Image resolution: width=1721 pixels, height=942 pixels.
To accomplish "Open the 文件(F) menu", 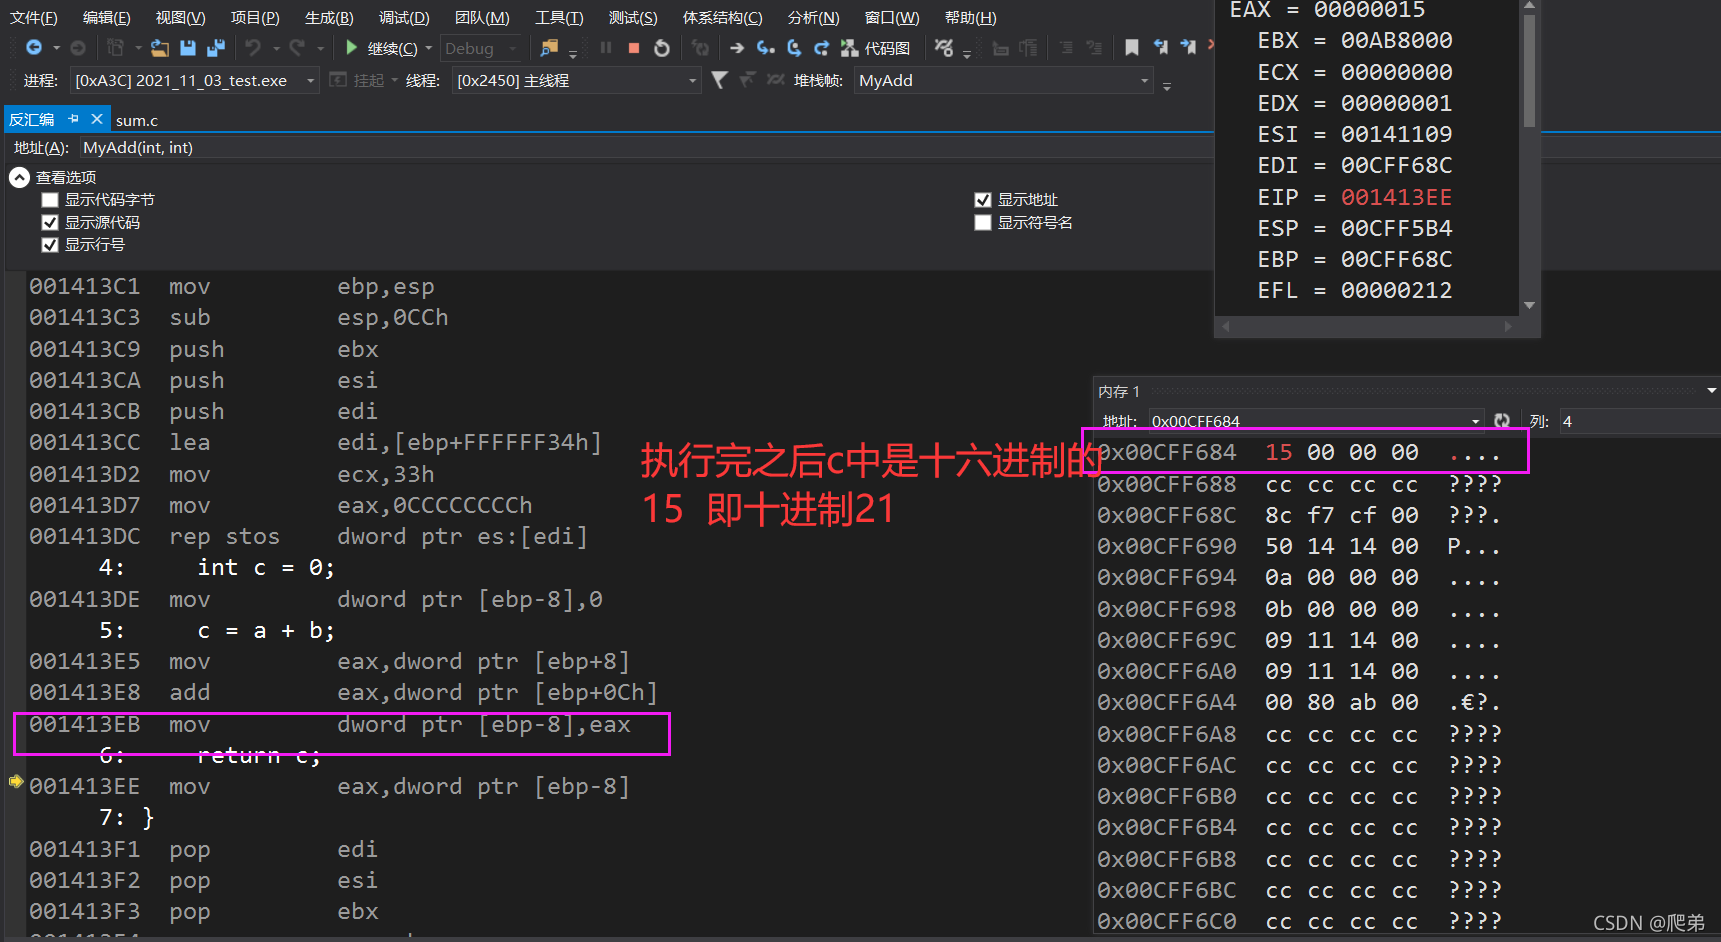I will (x=34, y=18).
